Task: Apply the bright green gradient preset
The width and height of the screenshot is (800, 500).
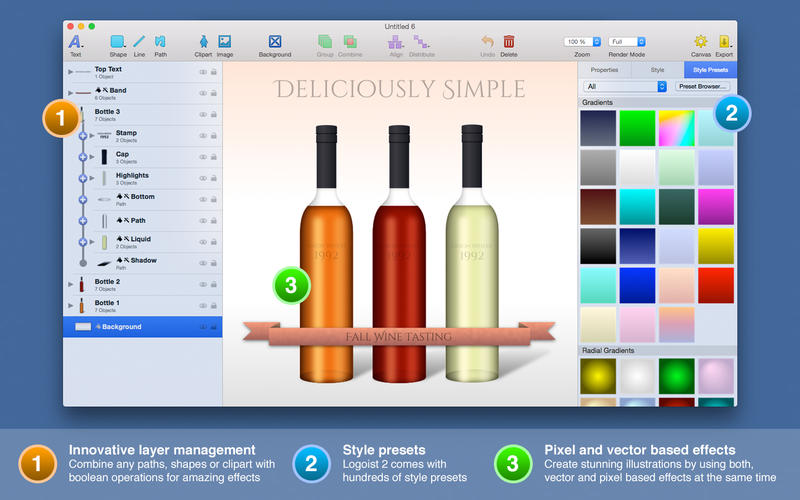Action: (x=637, y=128)
